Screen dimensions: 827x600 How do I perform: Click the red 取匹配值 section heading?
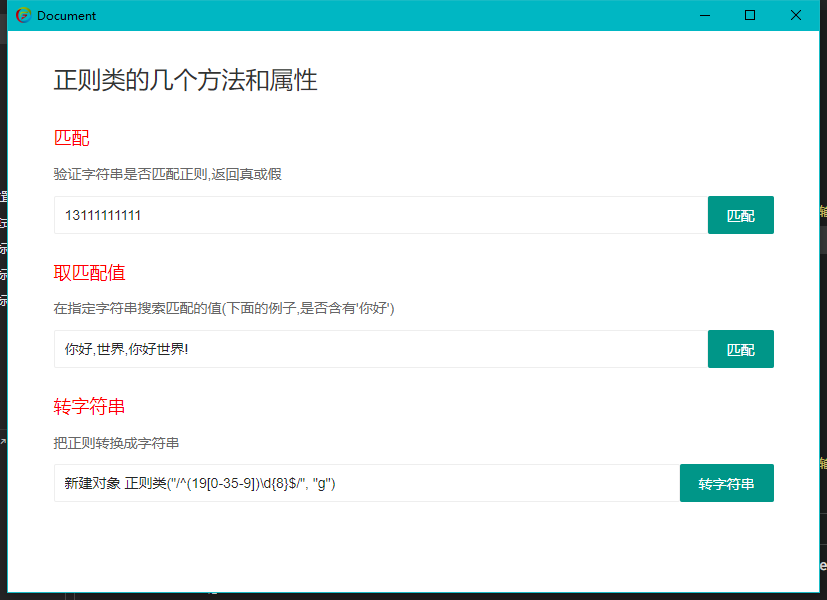click(90, 273)
